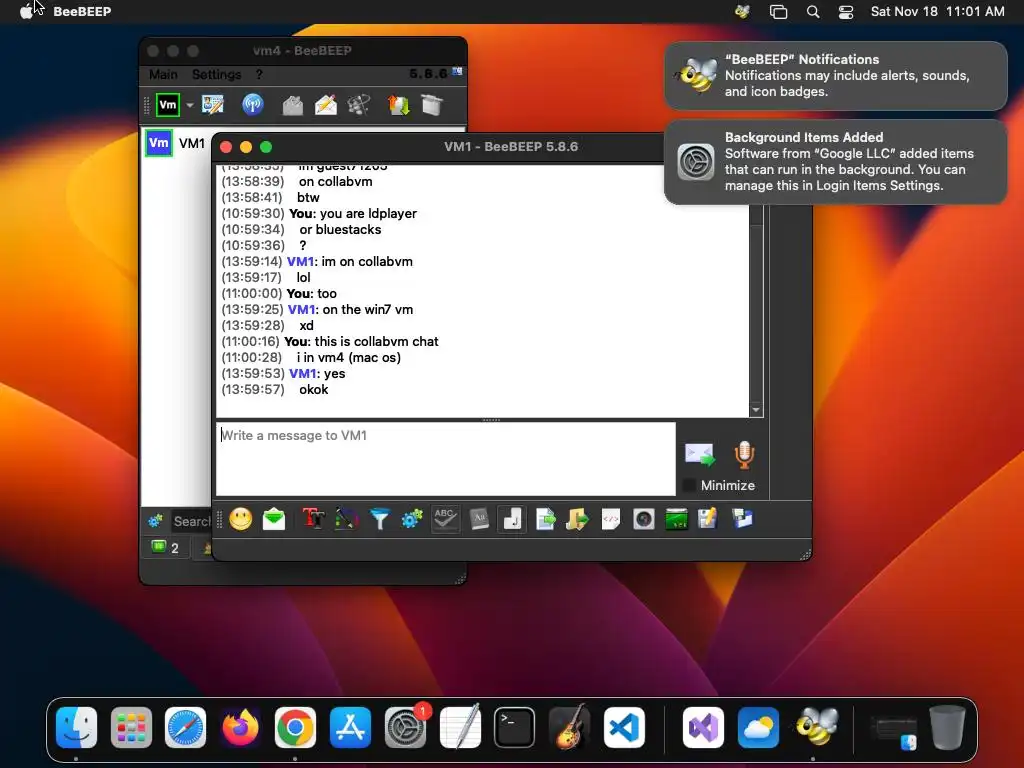Click the version flag icon next to 5.8.6
The width and height of the screenshot is (1024, 768).
coord(457,72)
